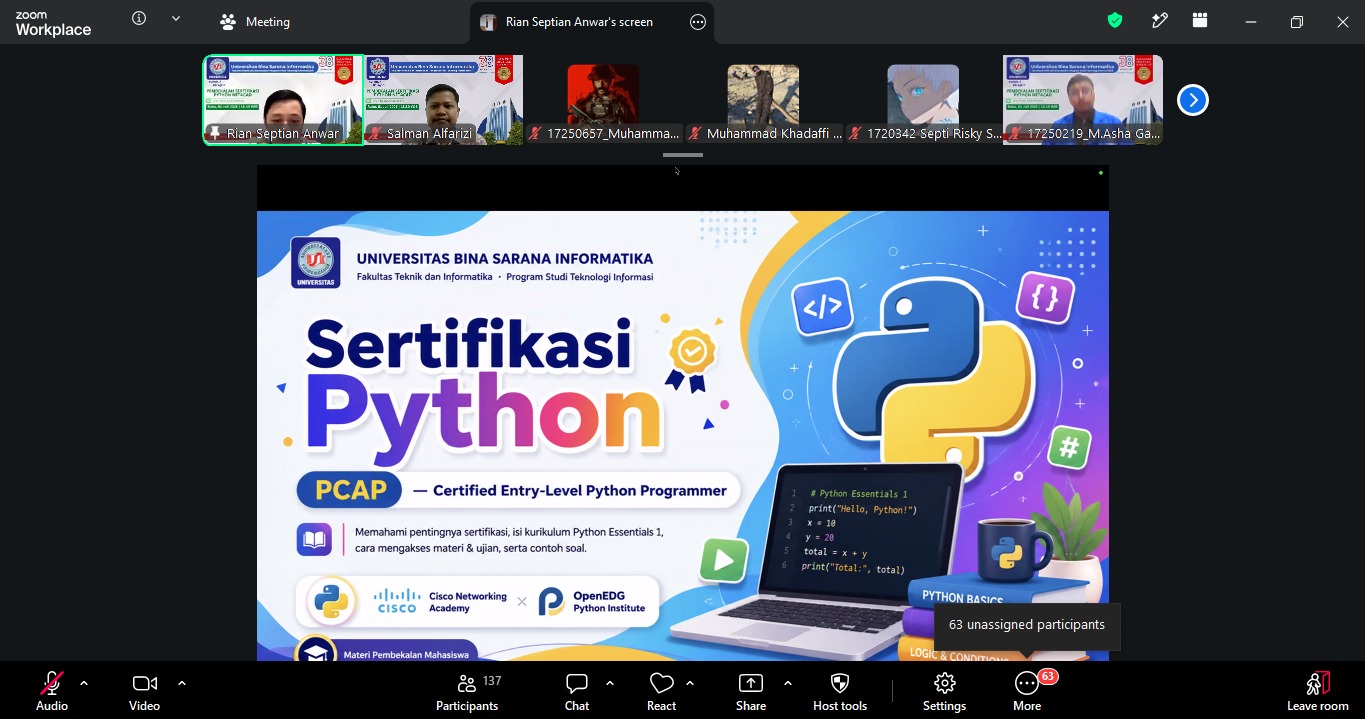The height and width of the screenshot is (719, 1365).
Task: Minimize the Zoom window
Action: (x=1250, y=22)
